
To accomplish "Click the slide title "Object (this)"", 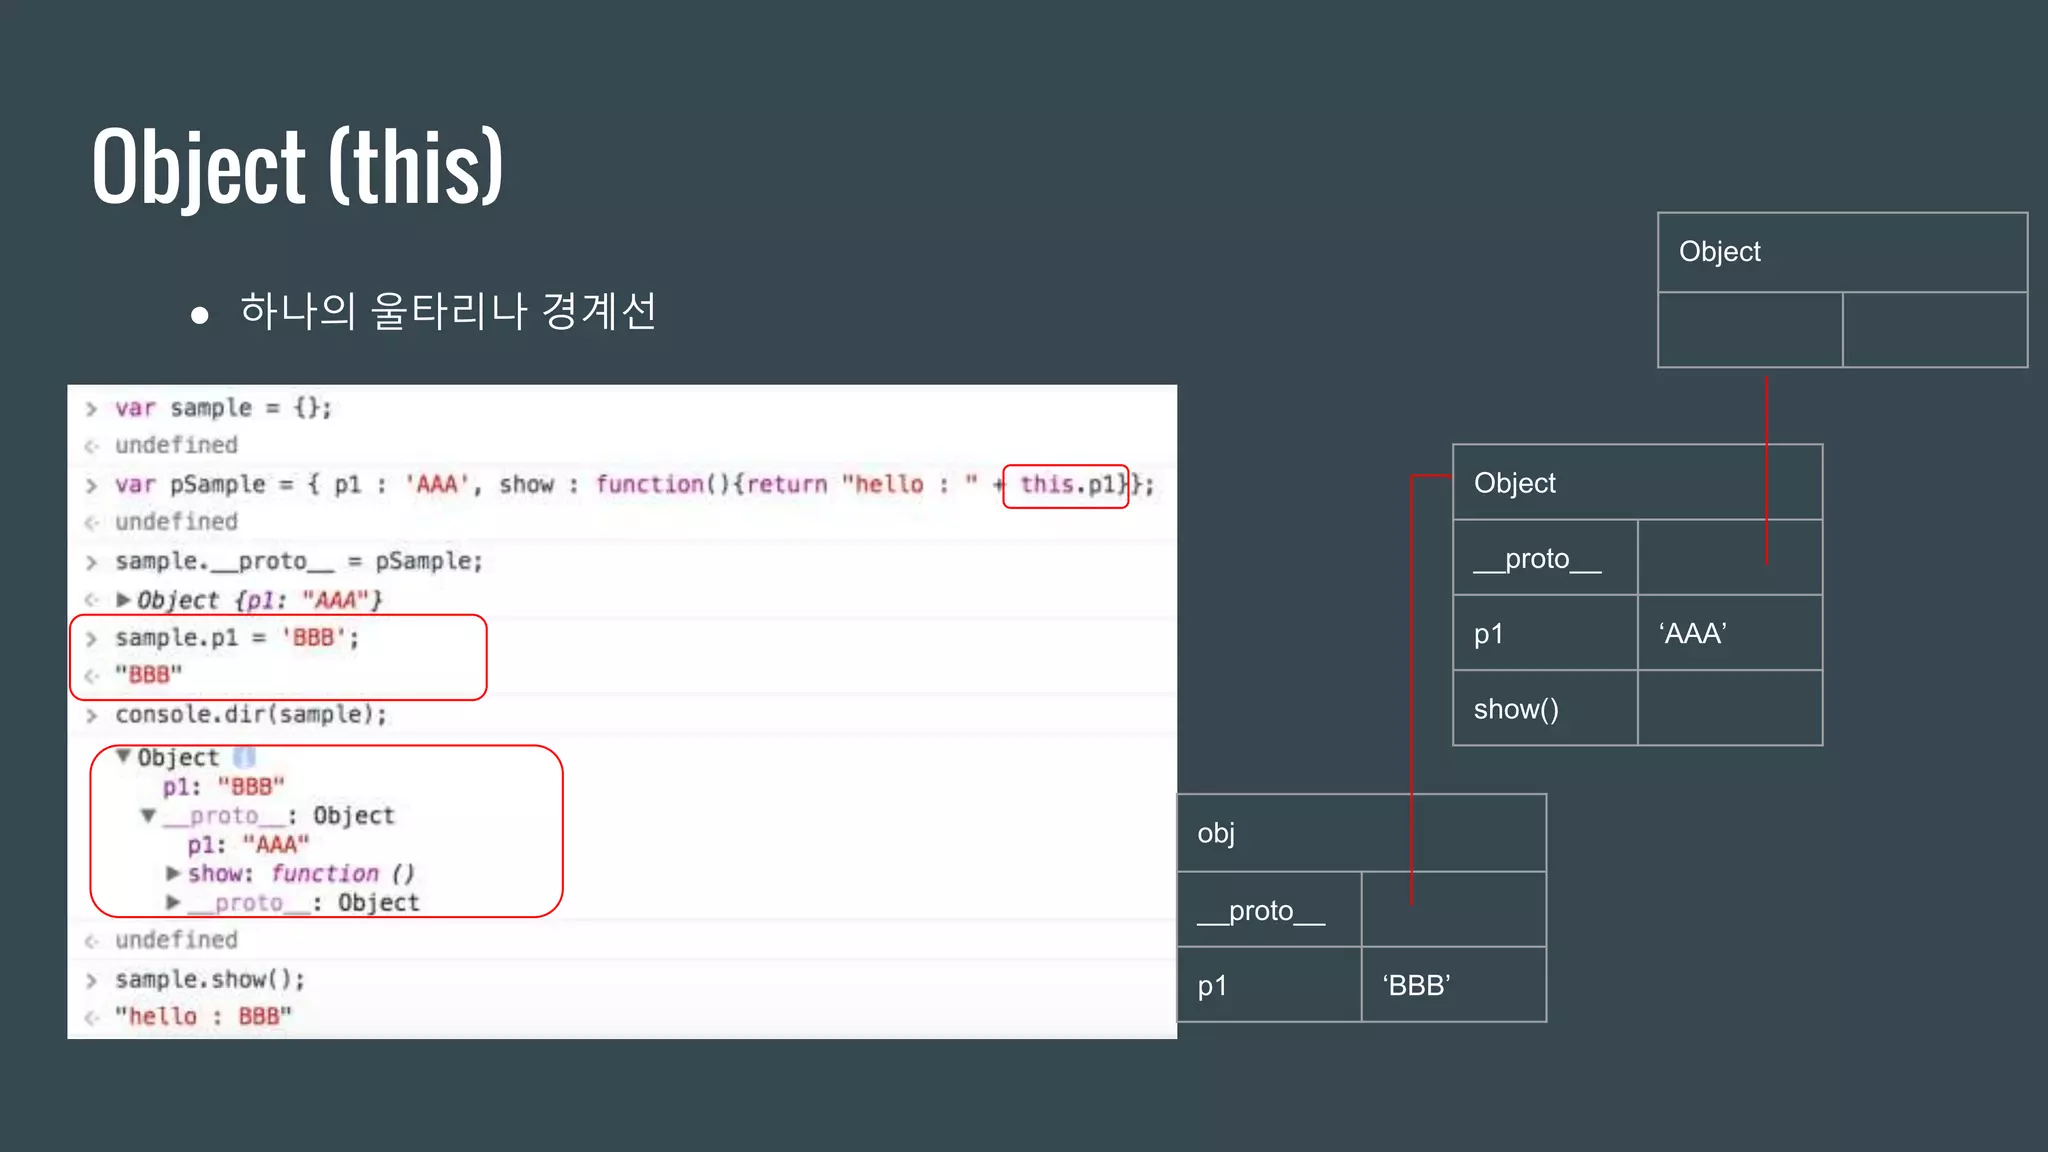I will tap(297, 167).
